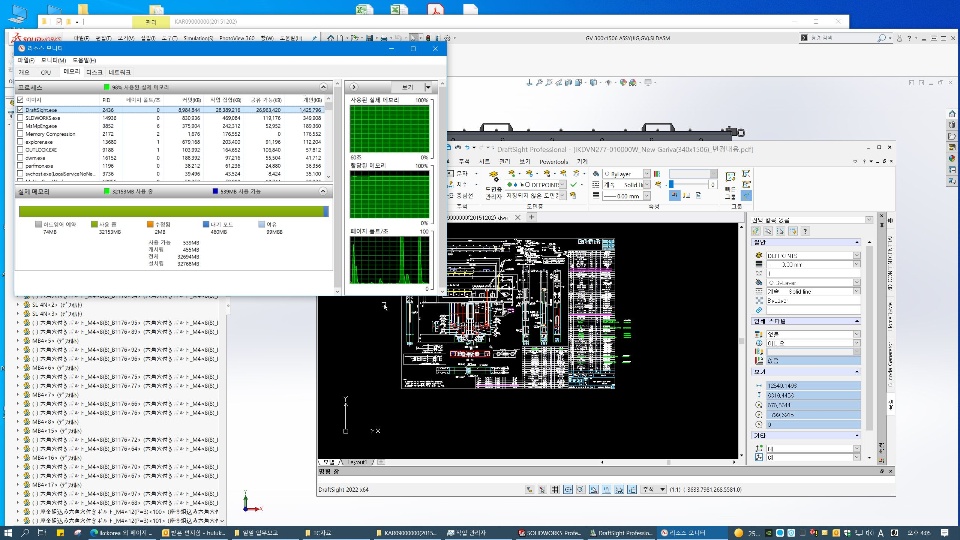
Task: Check the SLDWORKS.exe process checkbox
Action: (21, 117)
